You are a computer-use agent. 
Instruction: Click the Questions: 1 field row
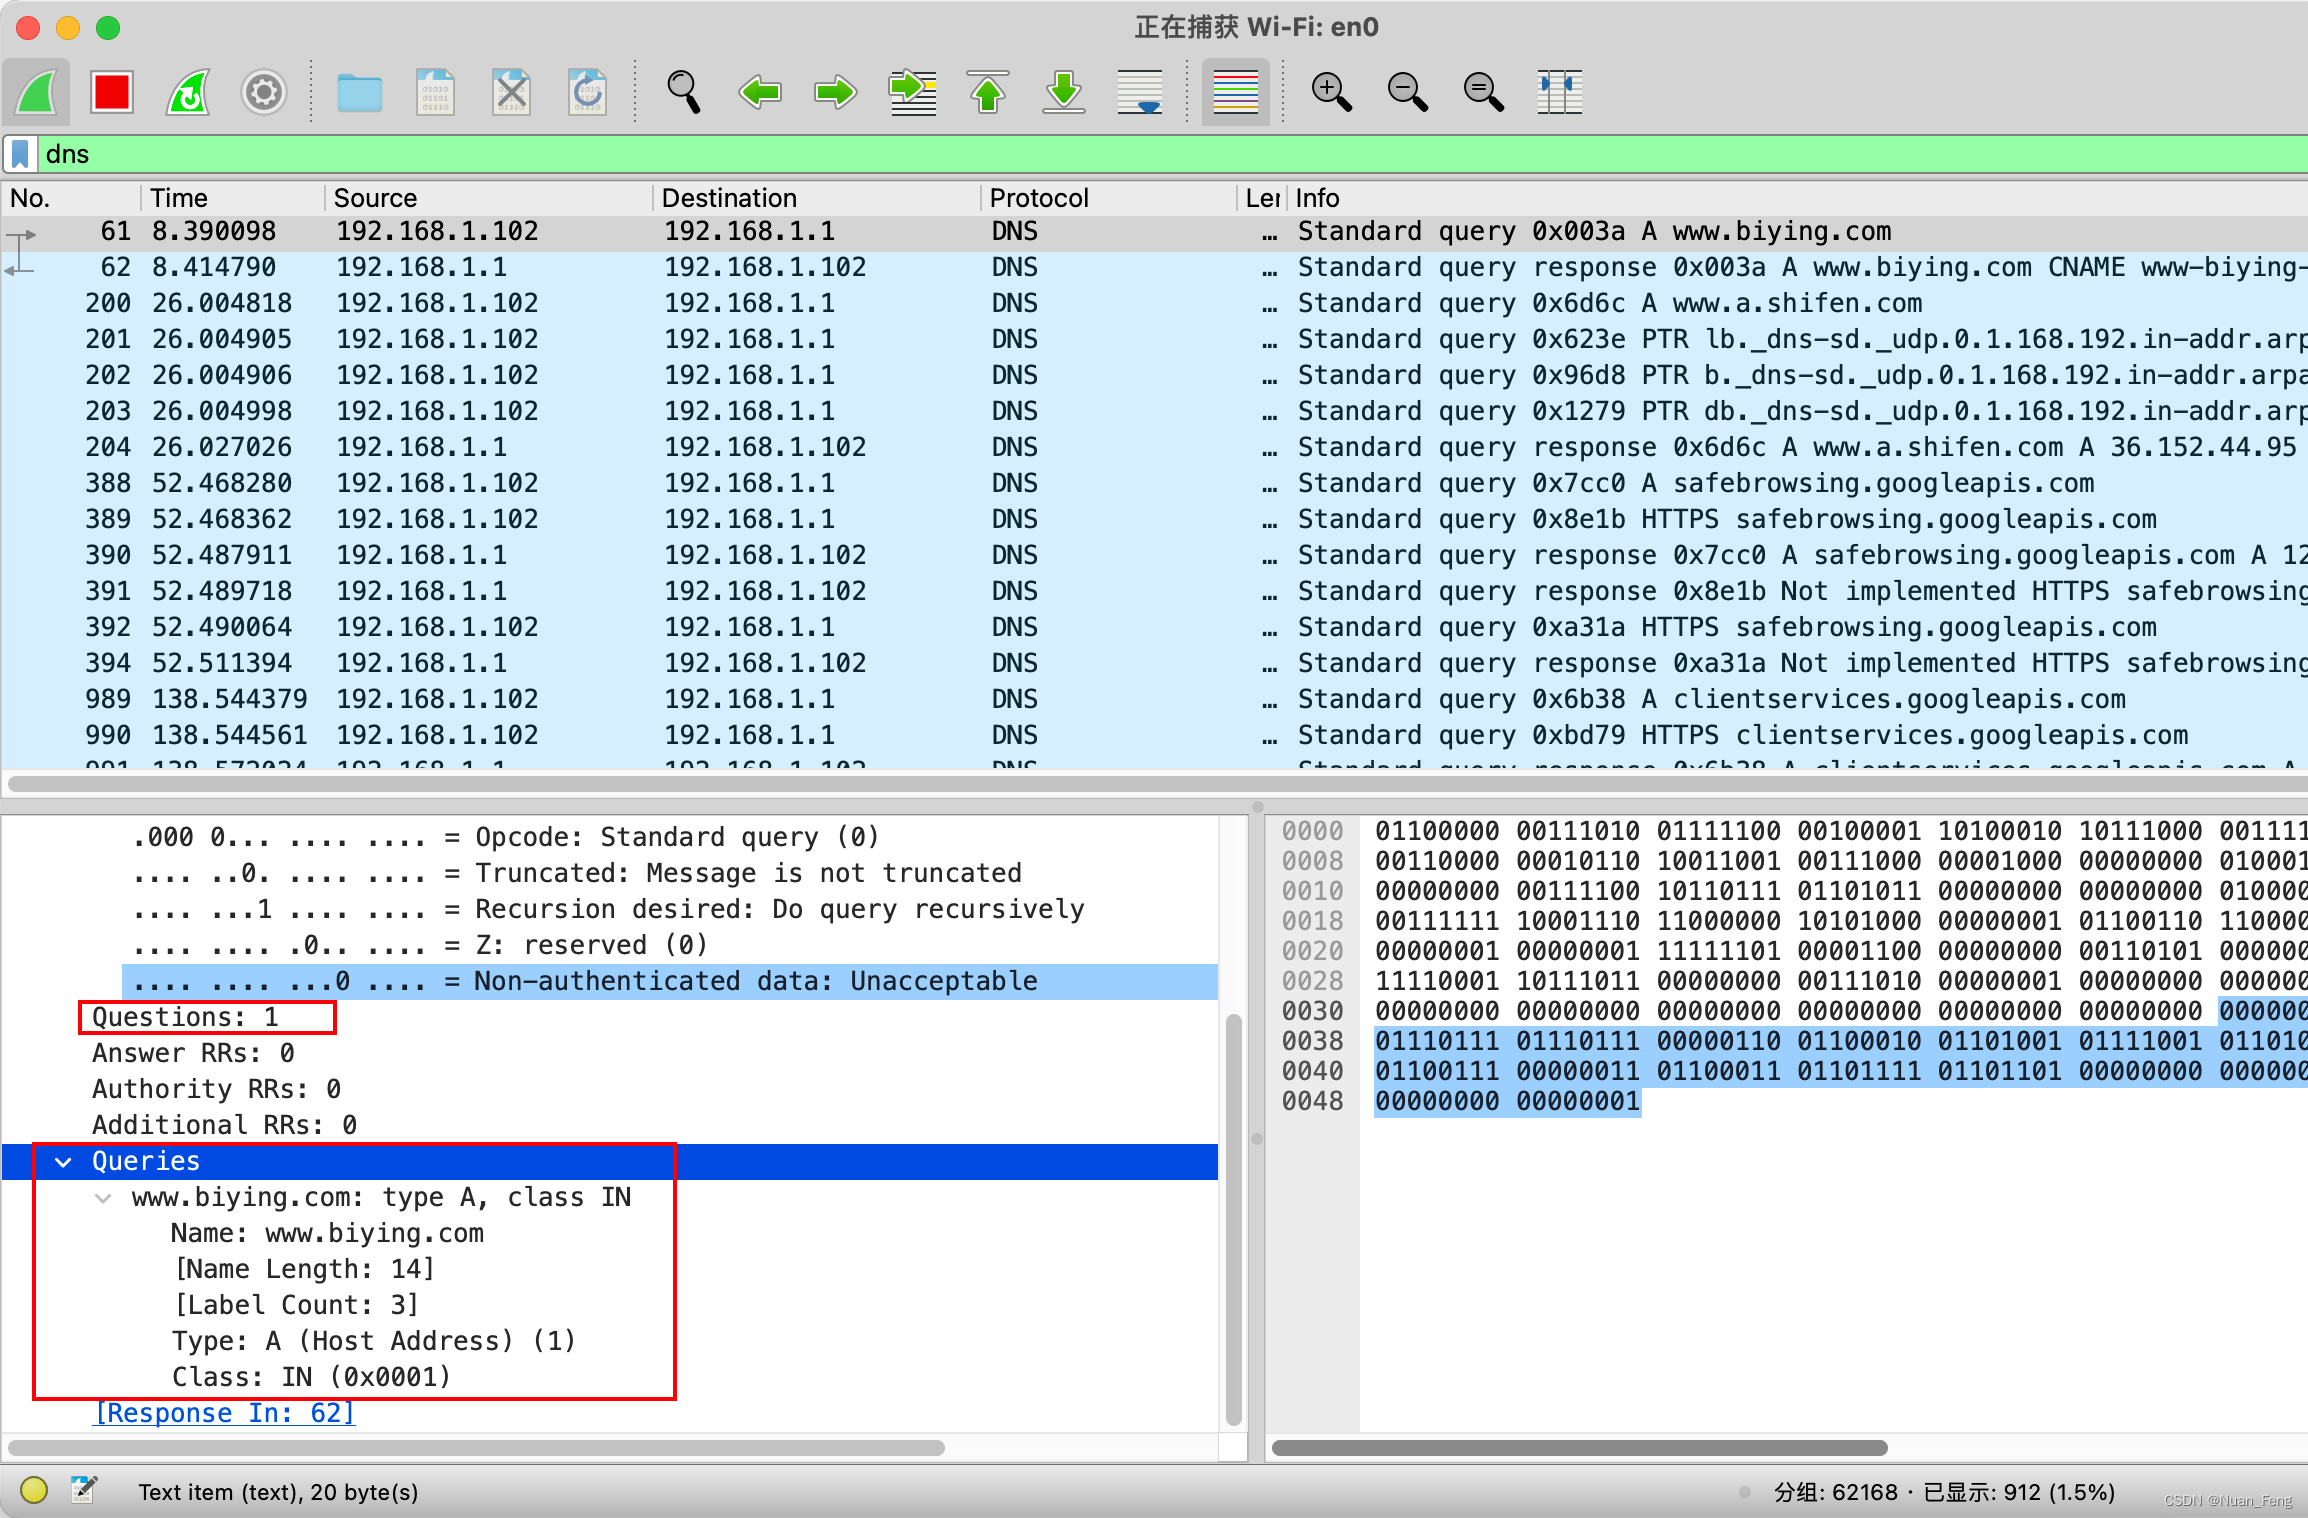click(185, 1018)
